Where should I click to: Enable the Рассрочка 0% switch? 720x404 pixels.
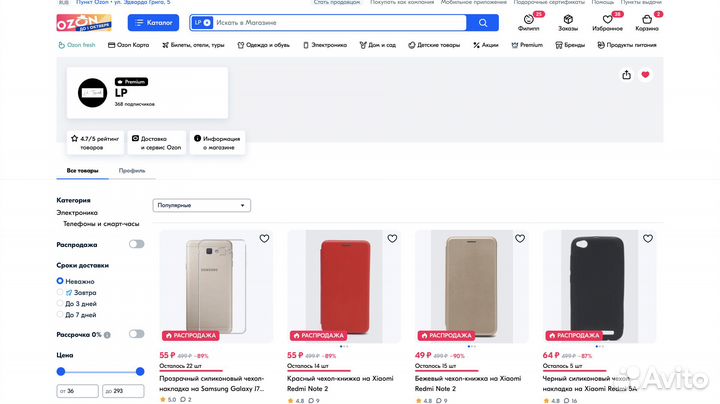(x=136, y=334)
